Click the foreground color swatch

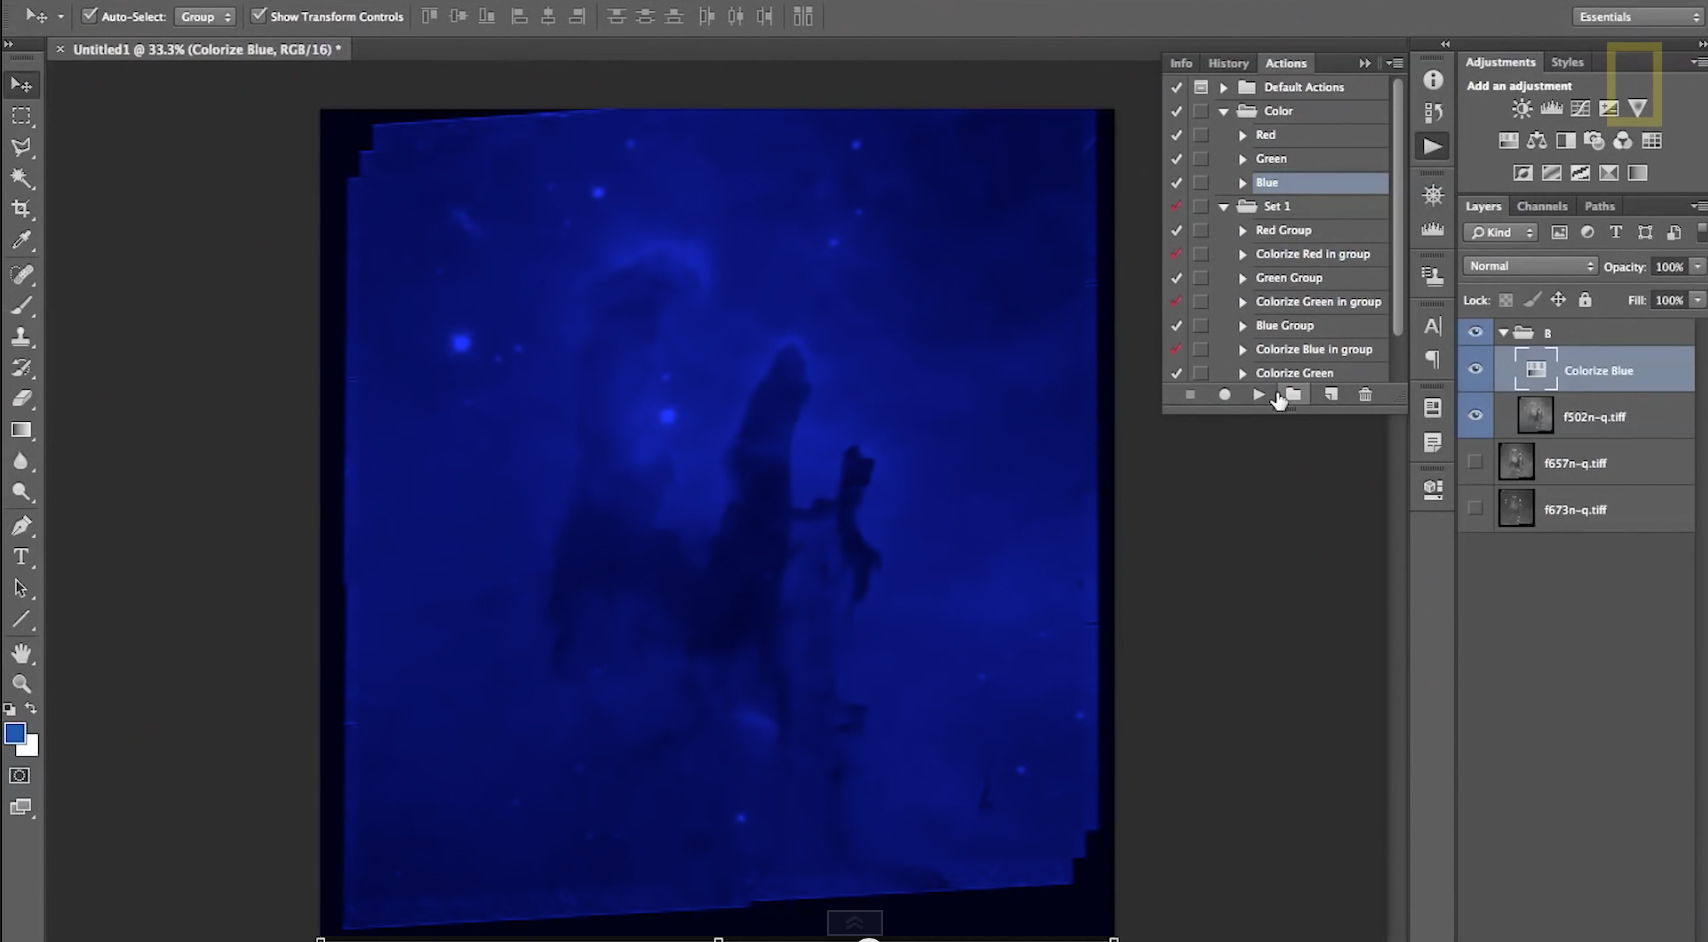pos(14,733)
